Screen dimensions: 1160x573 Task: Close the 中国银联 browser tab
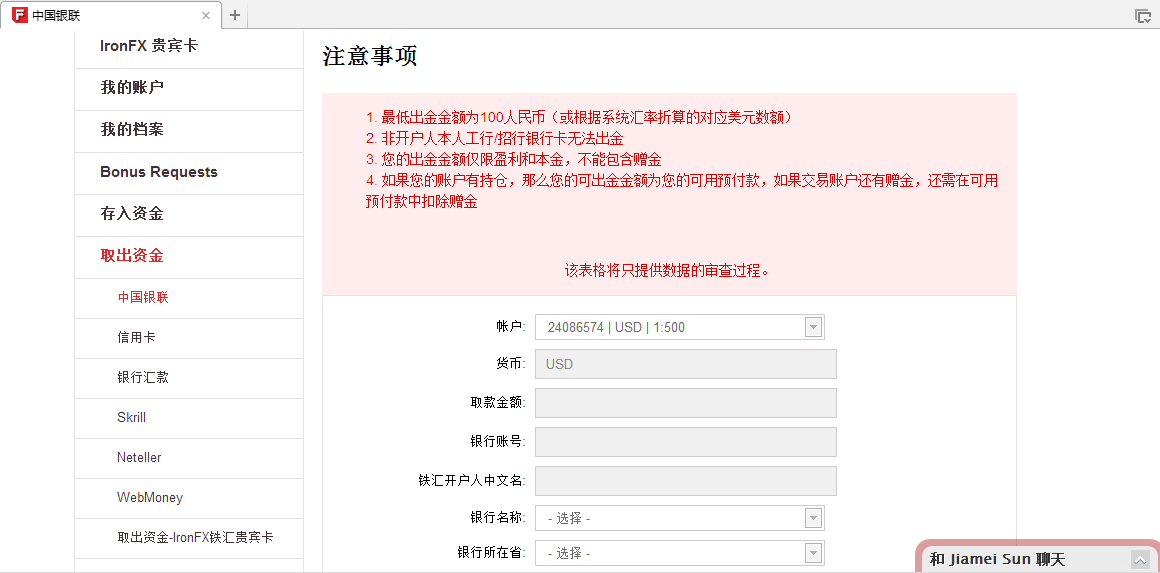(206, 15)
